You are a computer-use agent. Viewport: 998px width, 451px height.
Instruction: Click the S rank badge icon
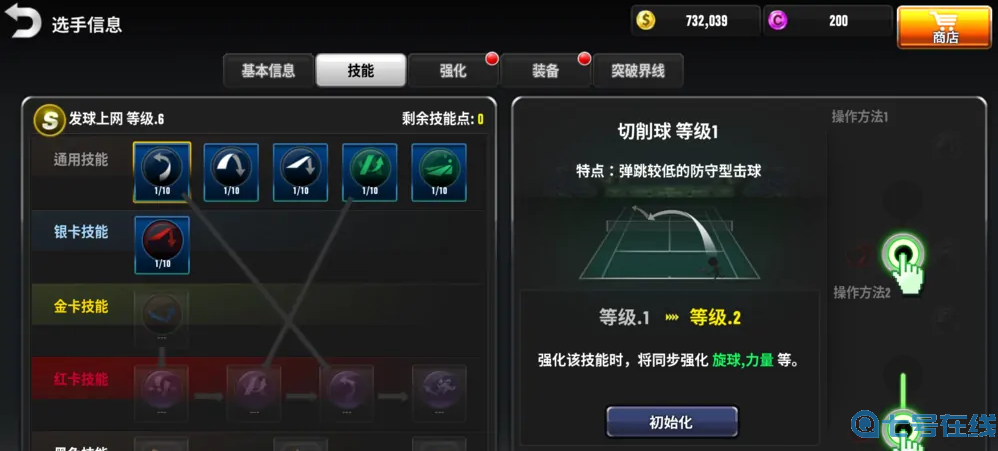pos(50,120)
